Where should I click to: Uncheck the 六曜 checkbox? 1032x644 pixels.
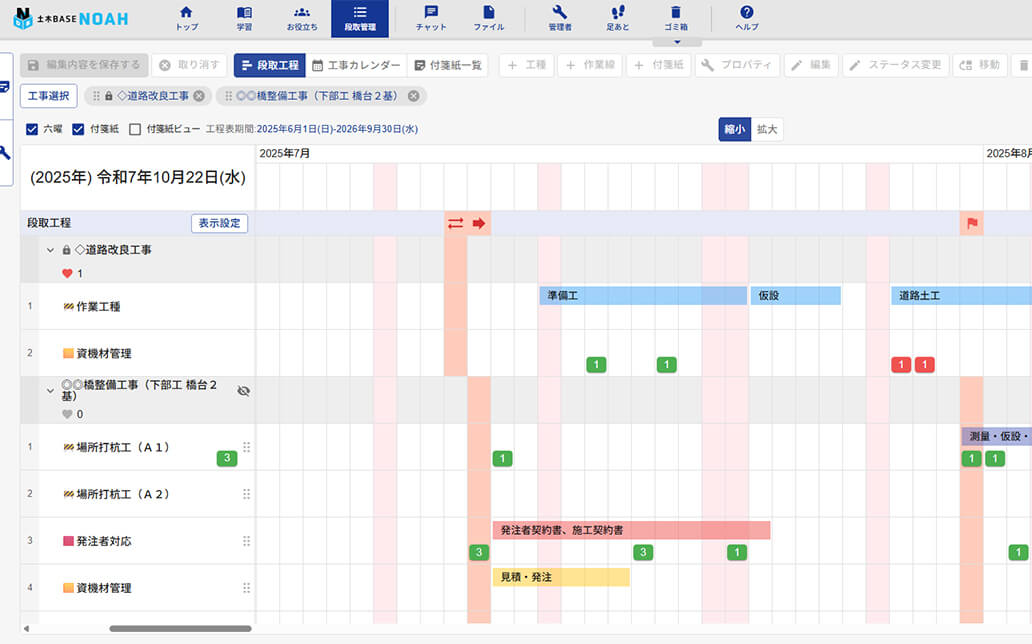(x=32, y=129)
